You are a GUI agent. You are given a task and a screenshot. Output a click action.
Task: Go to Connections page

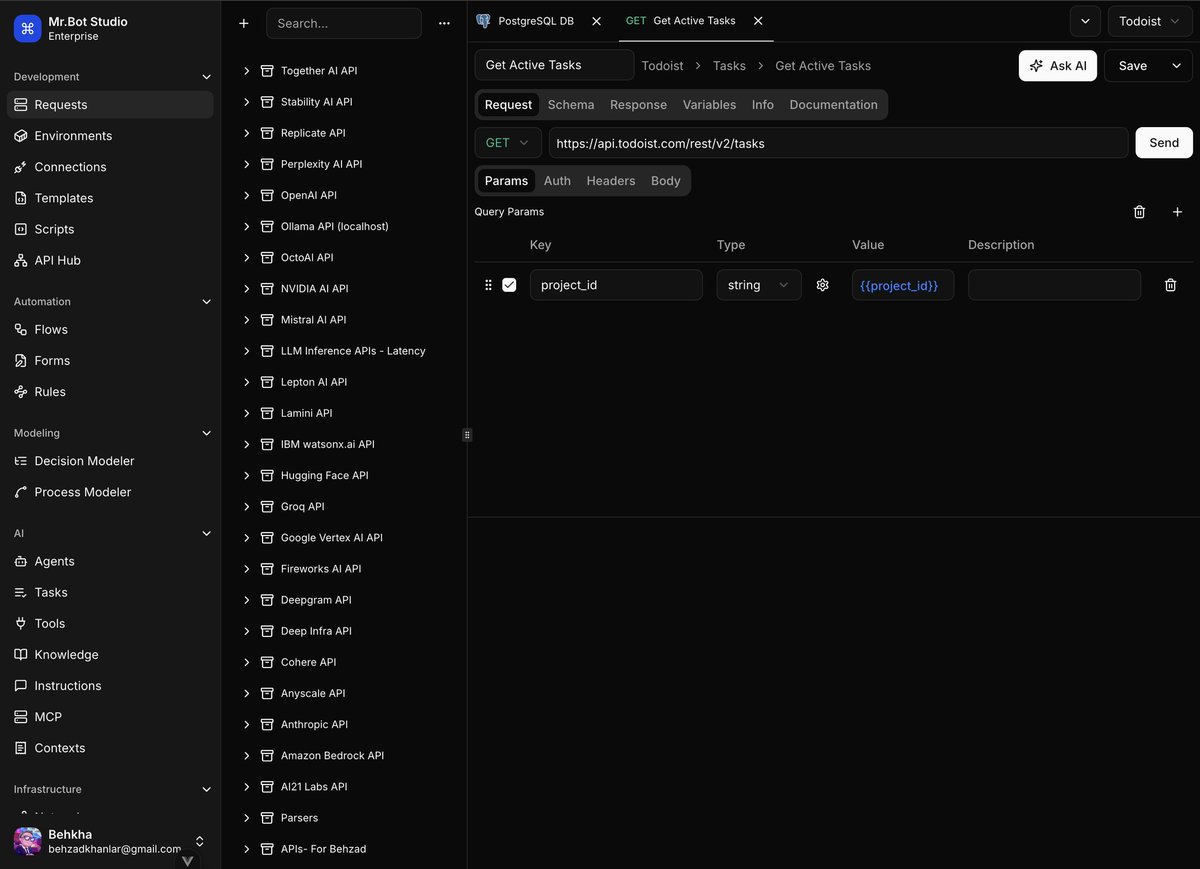pyautogui.click(x=110, y=167)
